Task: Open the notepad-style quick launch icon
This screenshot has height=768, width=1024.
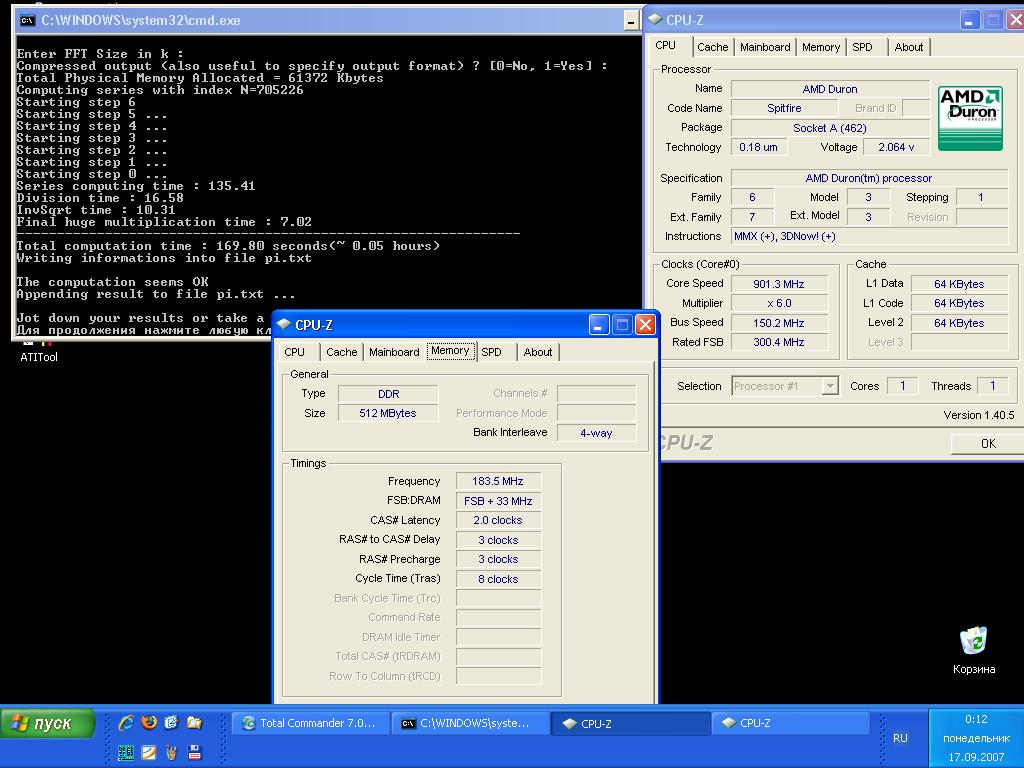Action: point(149,752)
